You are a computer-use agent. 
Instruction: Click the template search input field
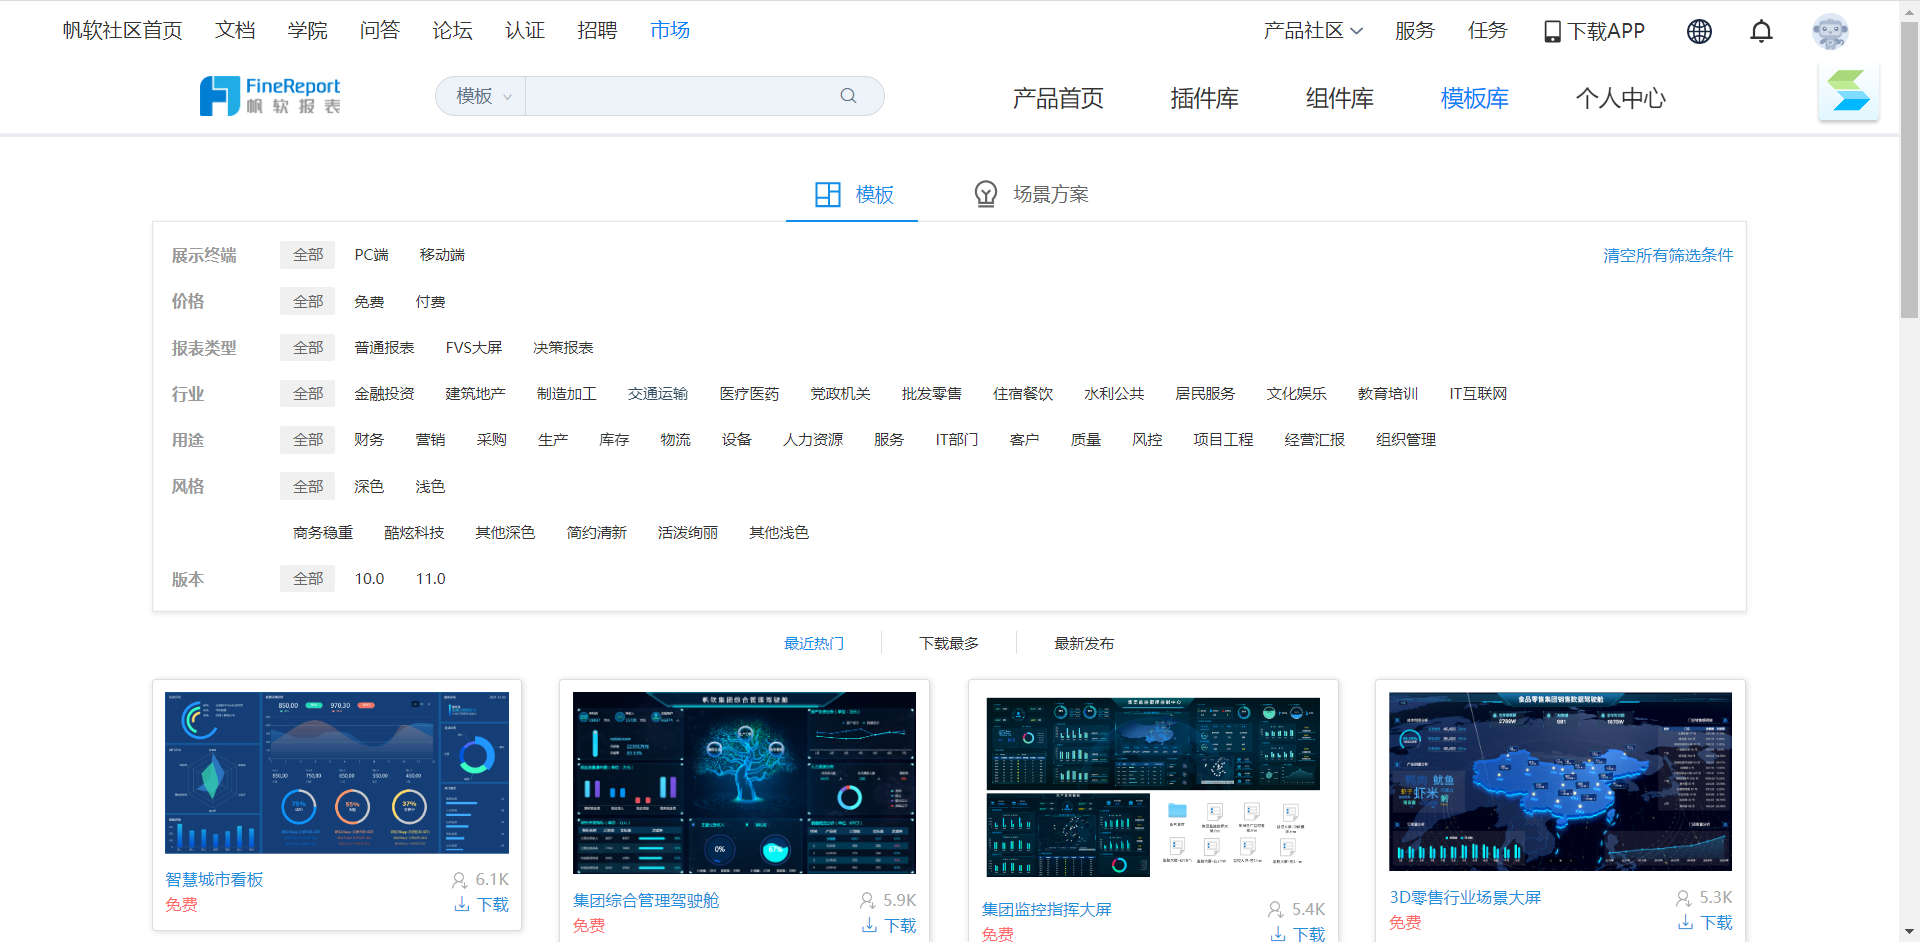coord(680,96)
